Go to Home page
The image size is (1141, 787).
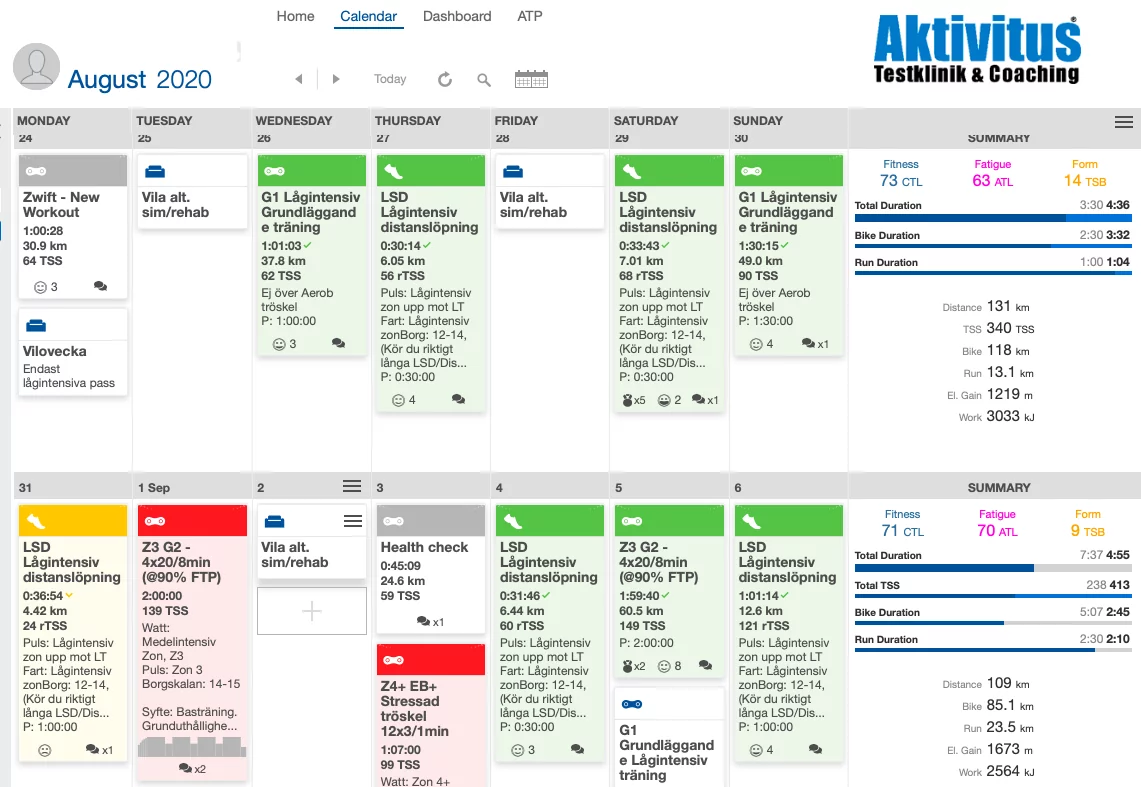[295, 16]
